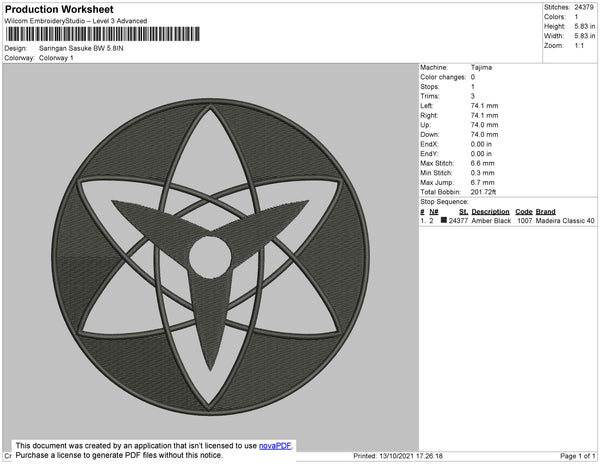Click the Total Bobbin value
Screen dimensions: 600x464
tap(483, 192)
